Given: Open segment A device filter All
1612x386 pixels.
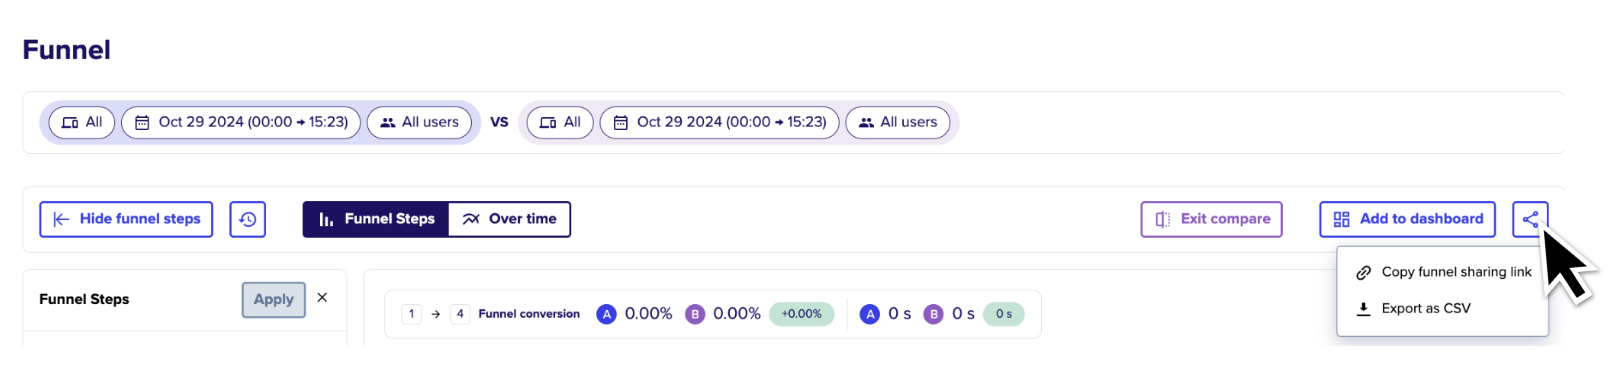Looking at the screenshot, I should [x=82, y=122].
